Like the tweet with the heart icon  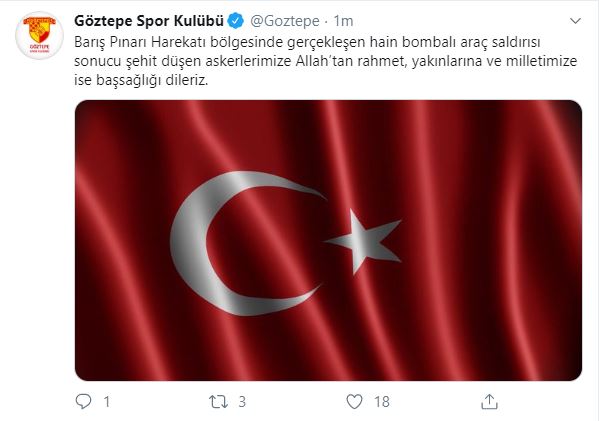click(x=354, y=402)
